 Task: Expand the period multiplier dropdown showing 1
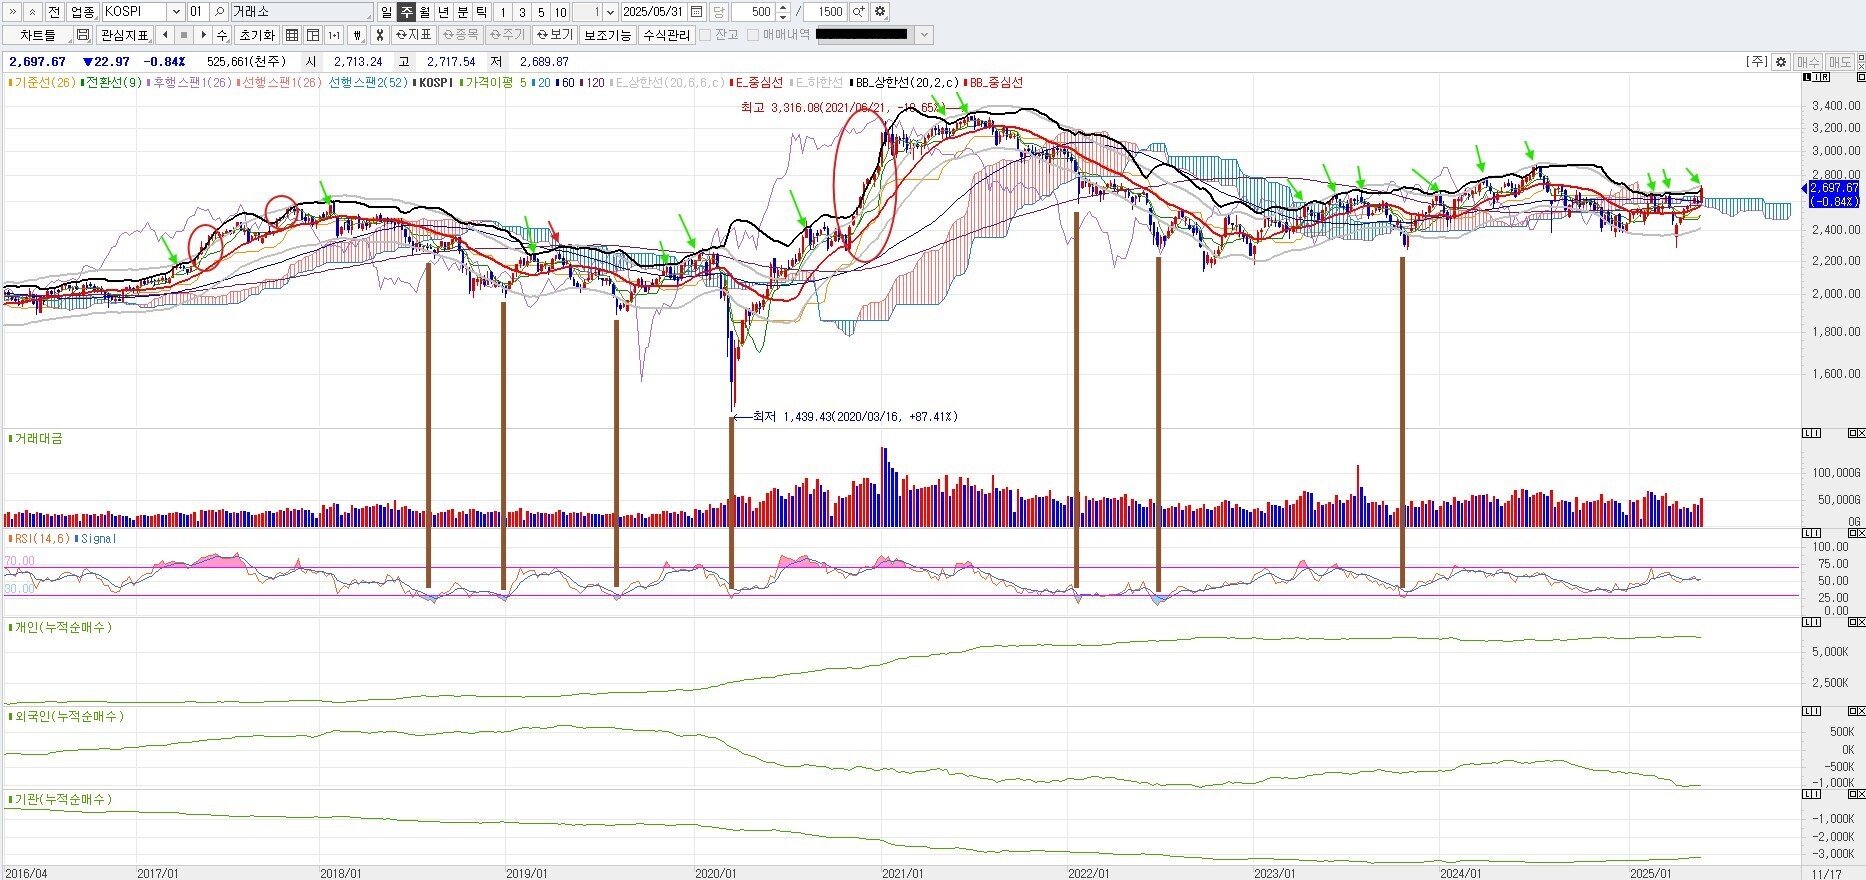[610, 12]
